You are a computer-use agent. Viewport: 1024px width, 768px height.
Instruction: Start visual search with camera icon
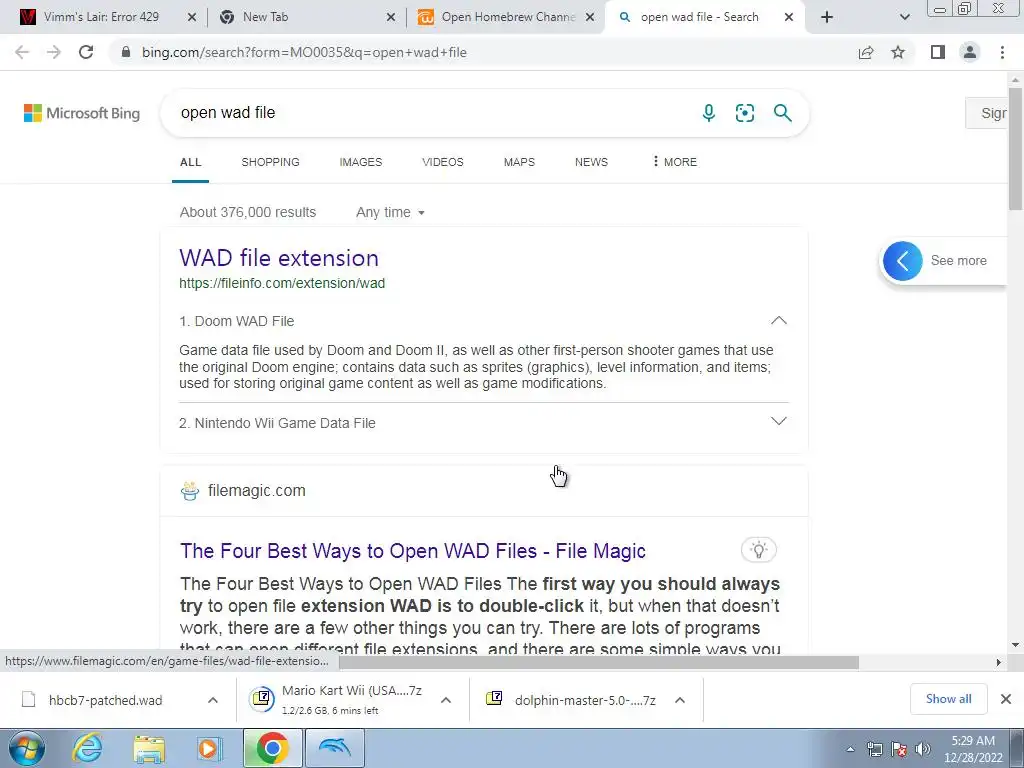coord(745,113)
